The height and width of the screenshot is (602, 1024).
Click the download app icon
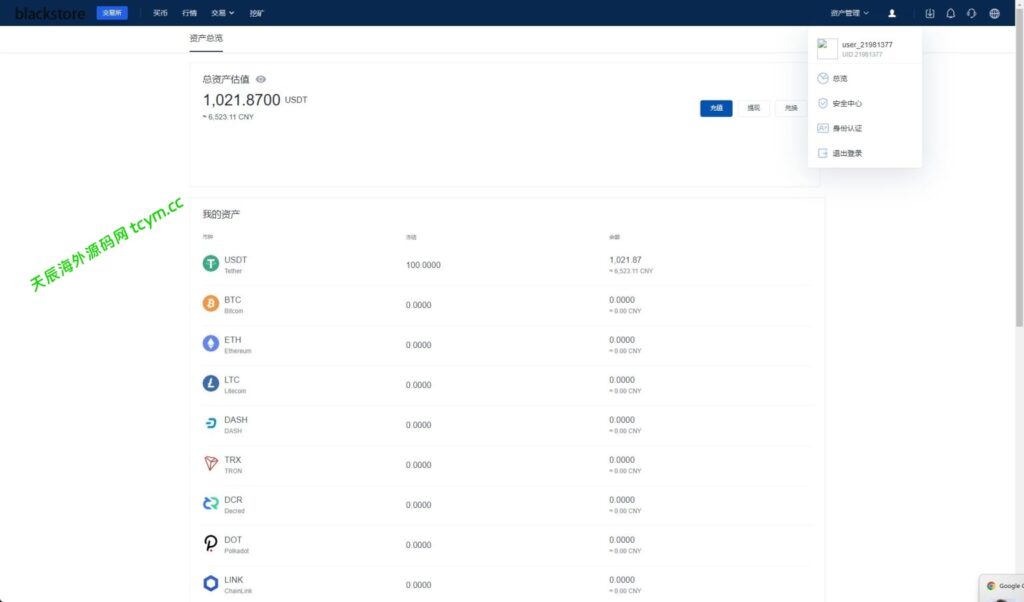(x=930, y=13)
